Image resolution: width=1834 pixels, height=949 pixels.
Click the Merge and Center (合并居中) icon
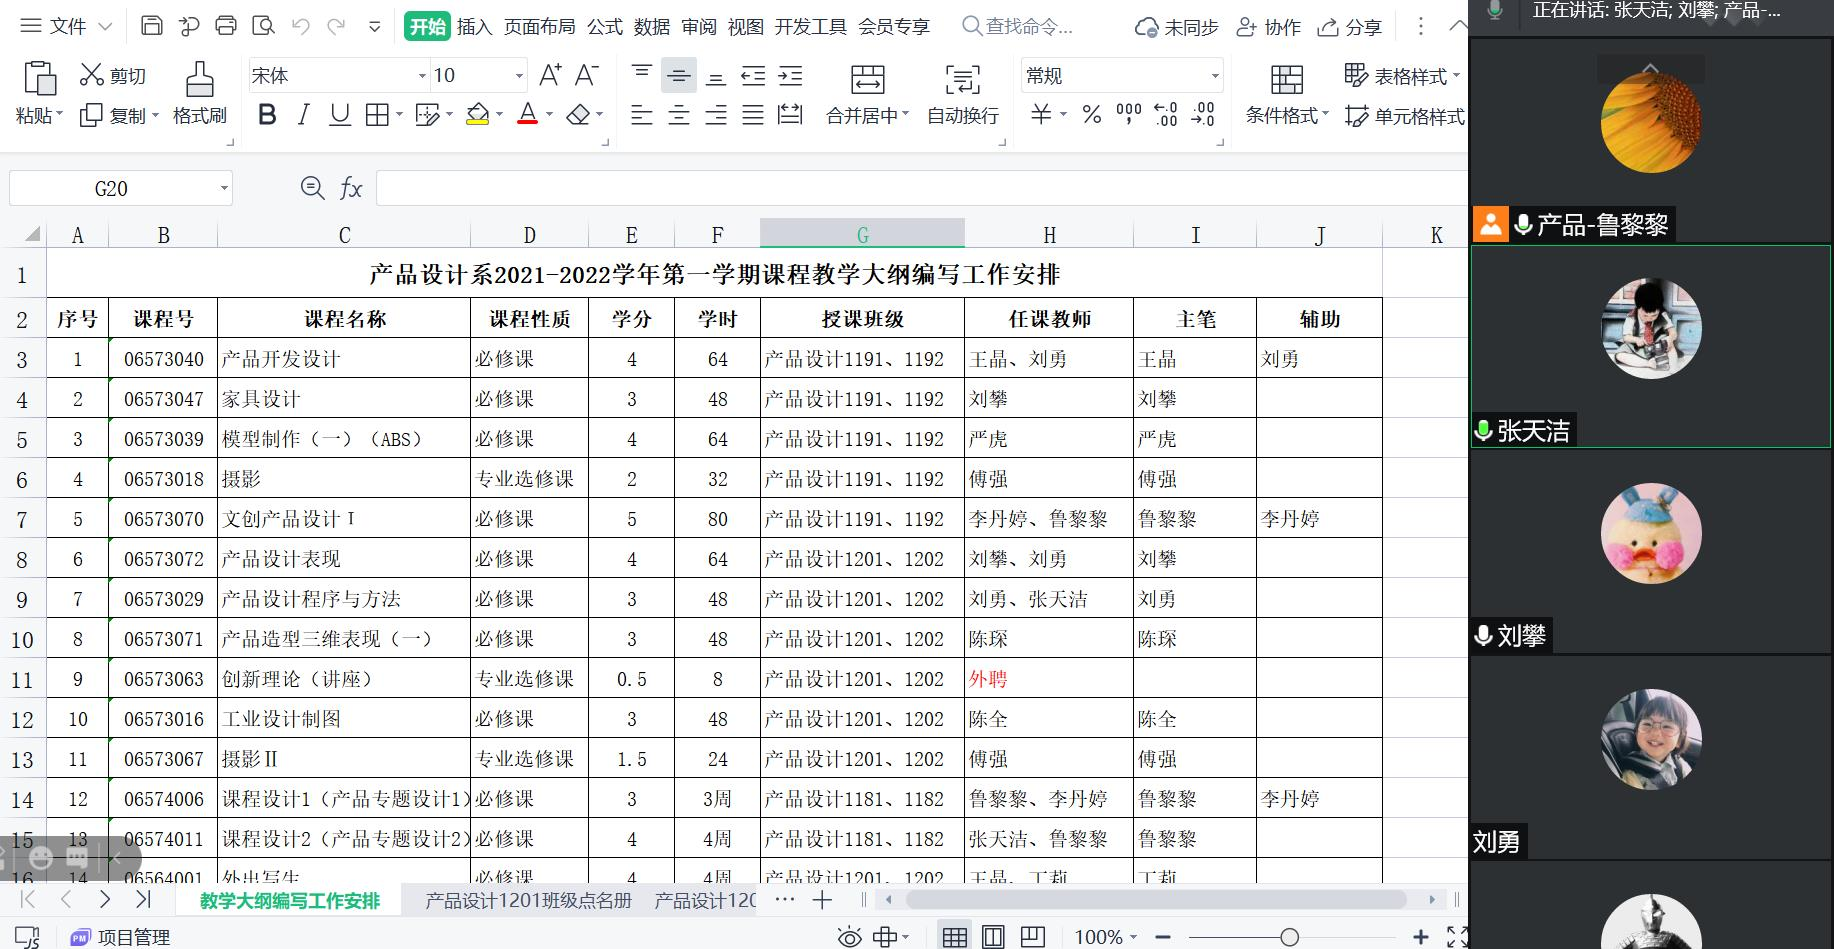tap(866, 79)
